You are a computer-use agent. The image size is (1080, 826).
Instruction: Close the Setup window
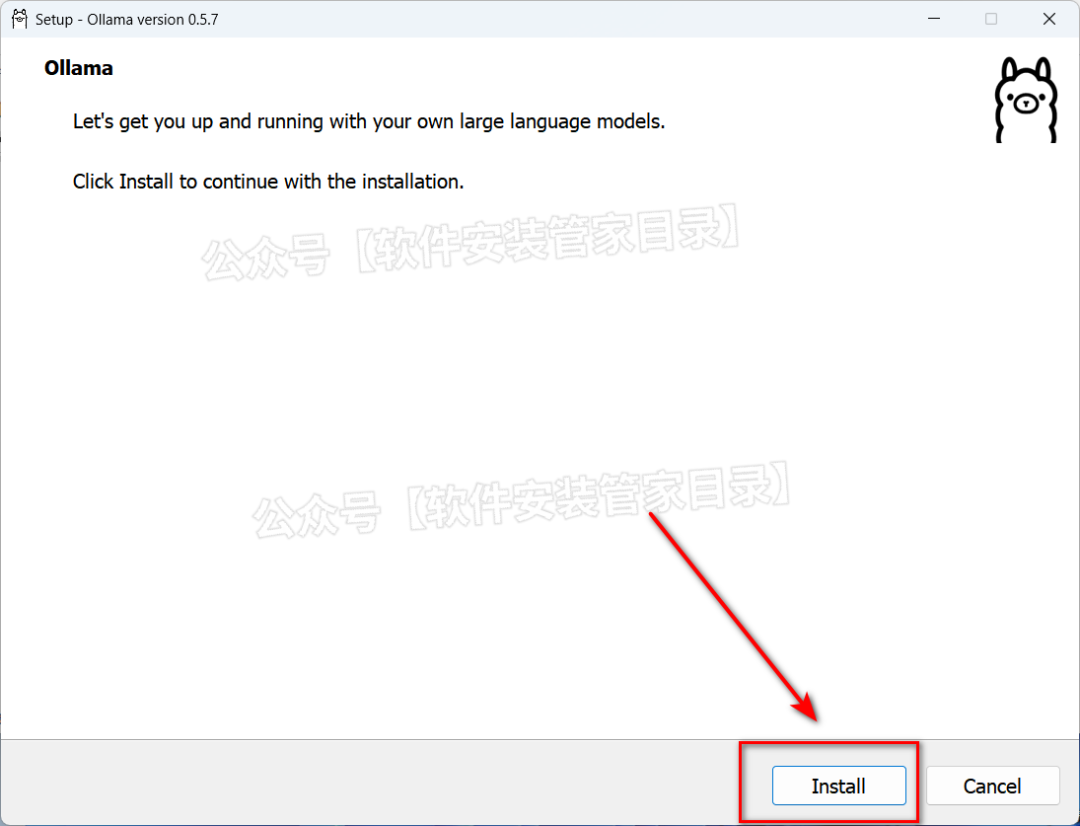coord(1048,19)
